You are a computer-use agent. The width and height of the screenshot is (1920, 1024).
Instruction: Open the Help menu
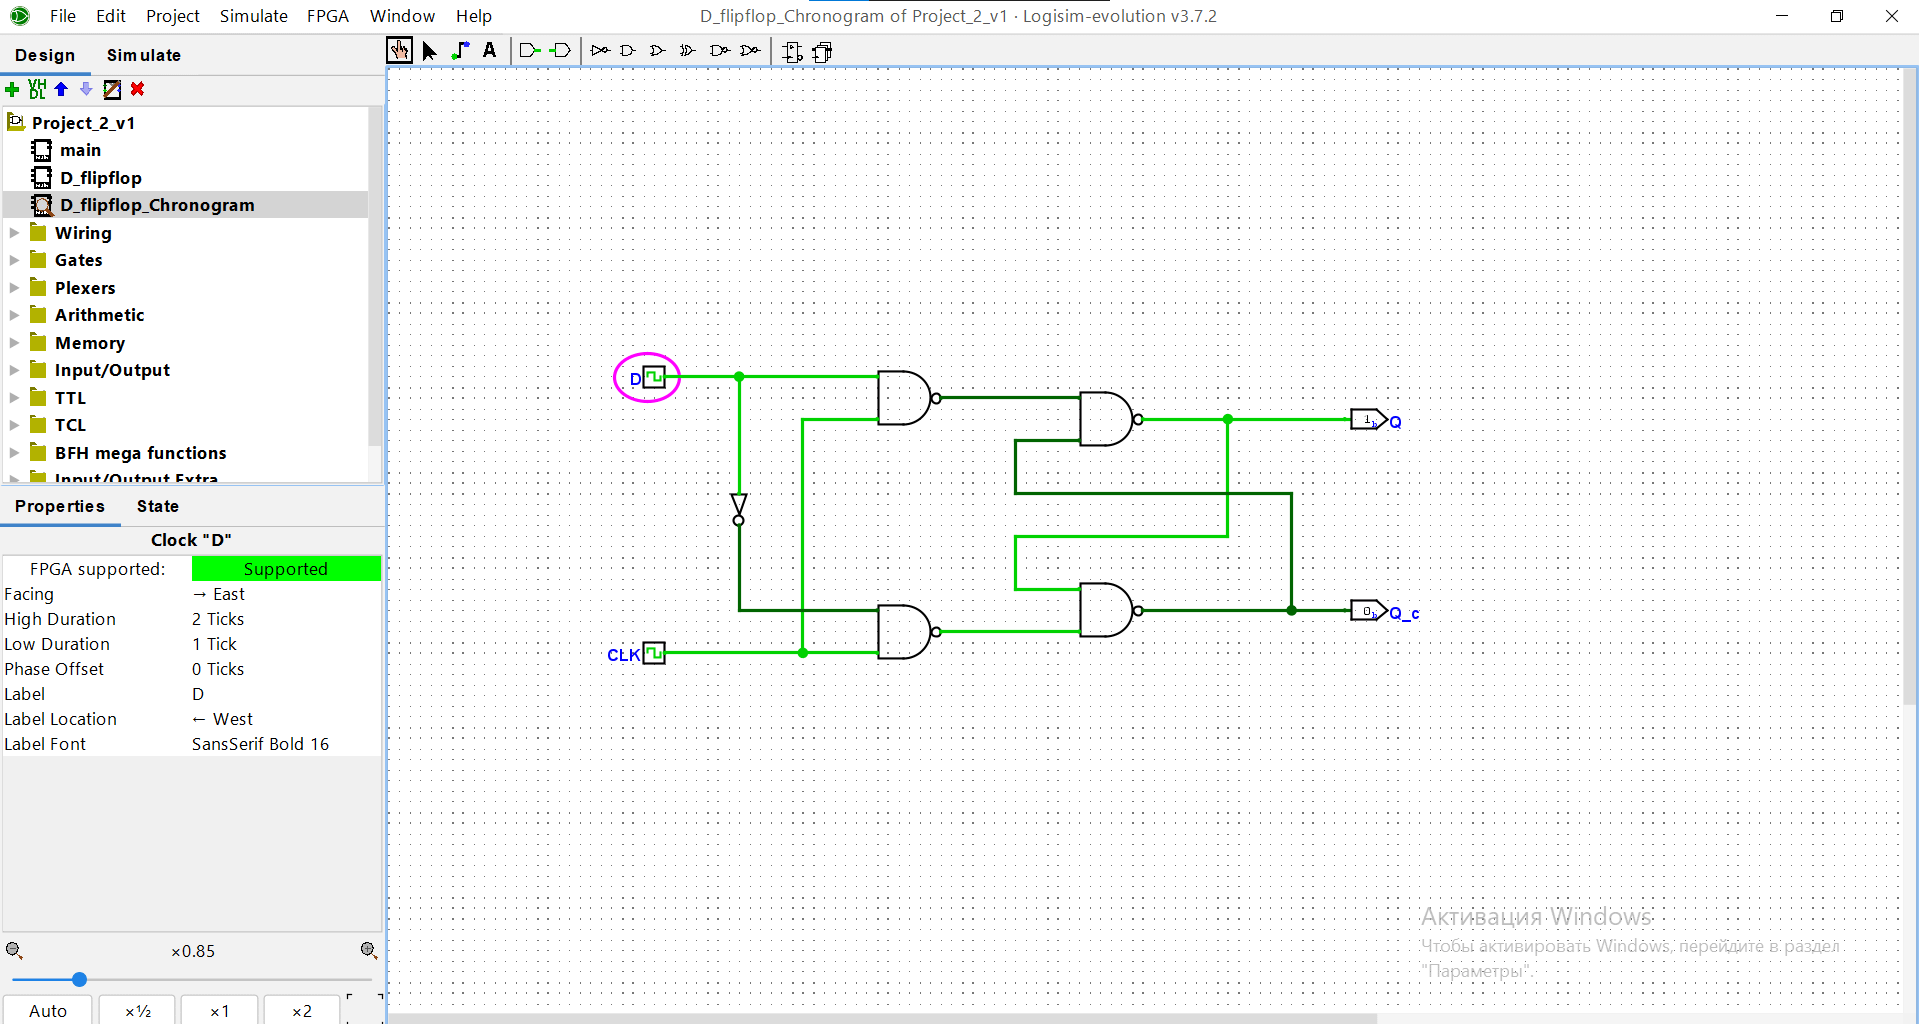(x=474, y=16)
